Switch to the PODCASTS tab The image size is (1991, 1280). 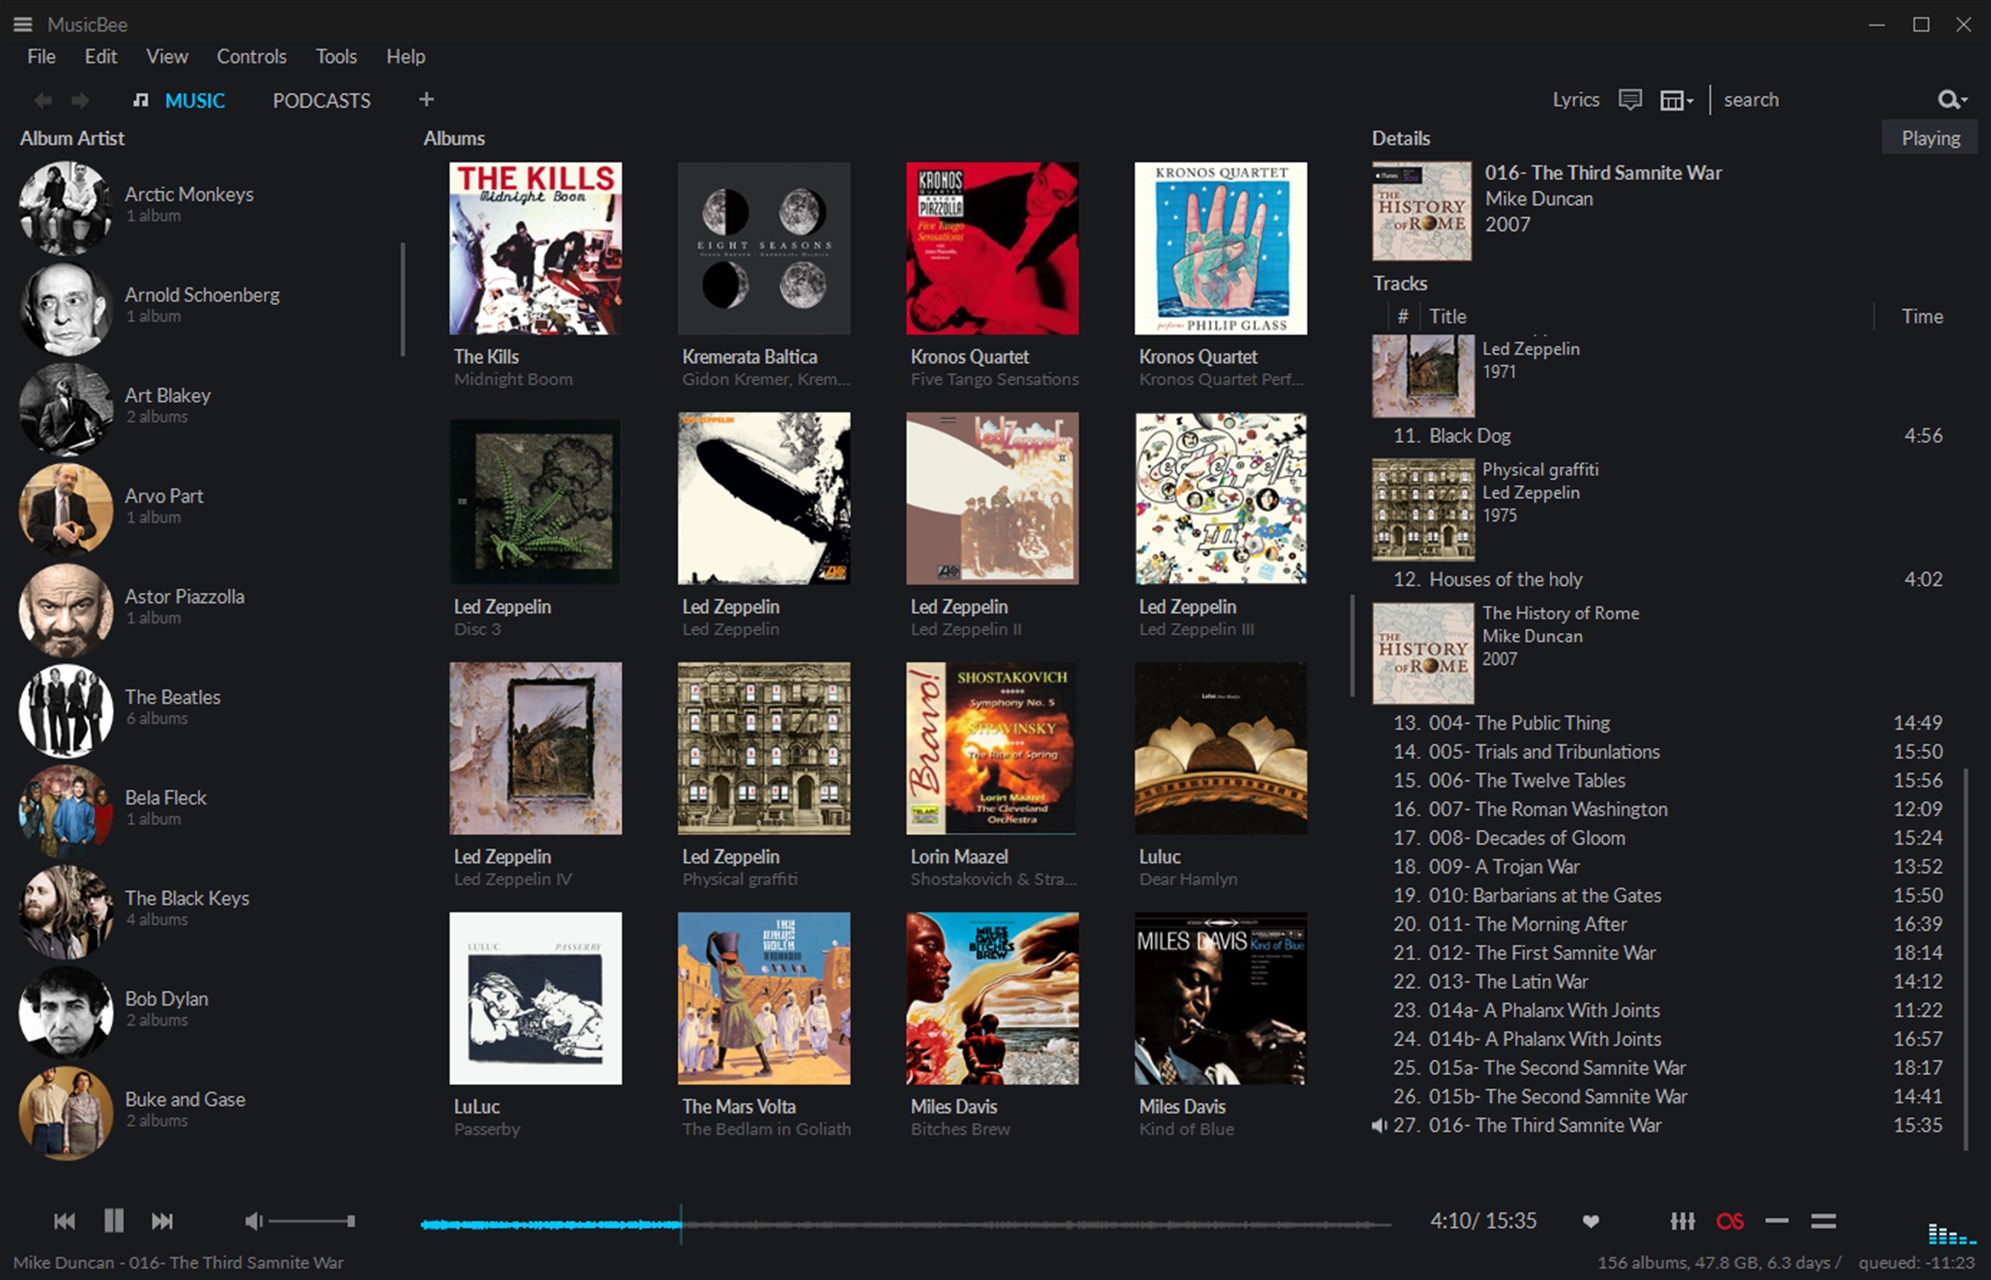pos(320,100)
